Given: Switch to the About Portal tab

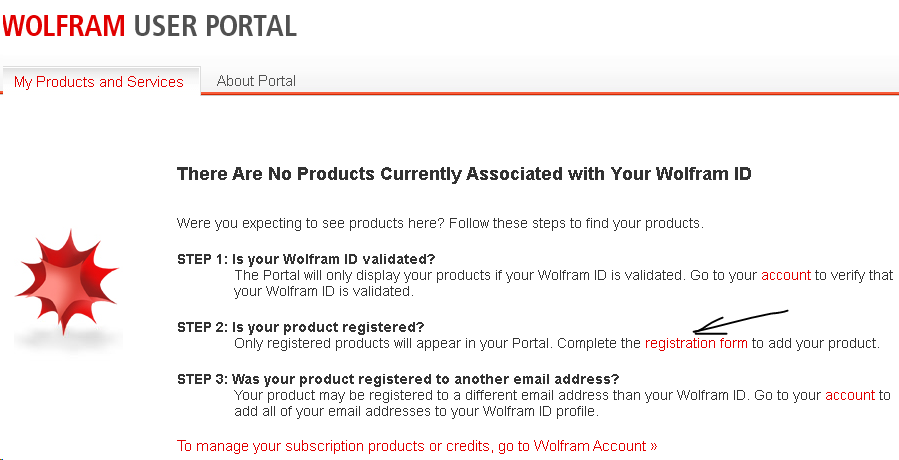Looking at the screenshot, I should pyautogui.click(x=256, y=81).
